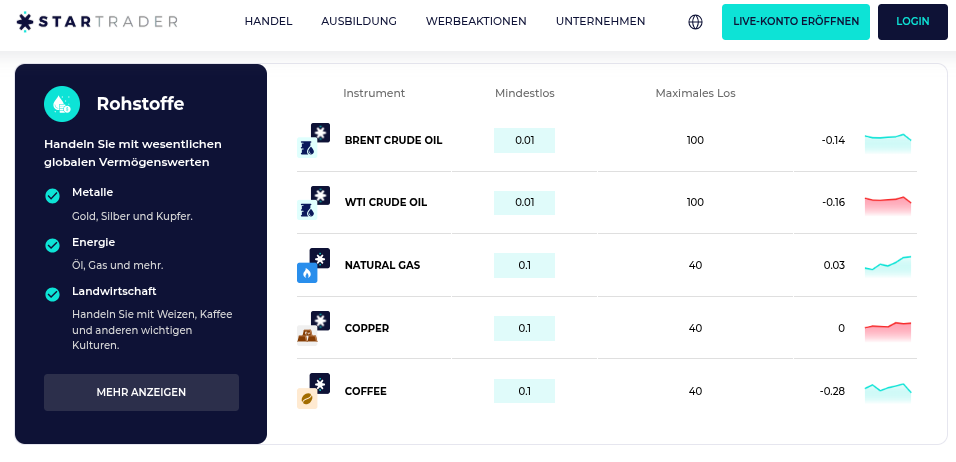Click Brent Crude Oil maximum lot 100
The height and width of the screenshot is (462, 956).
(695, 140)
